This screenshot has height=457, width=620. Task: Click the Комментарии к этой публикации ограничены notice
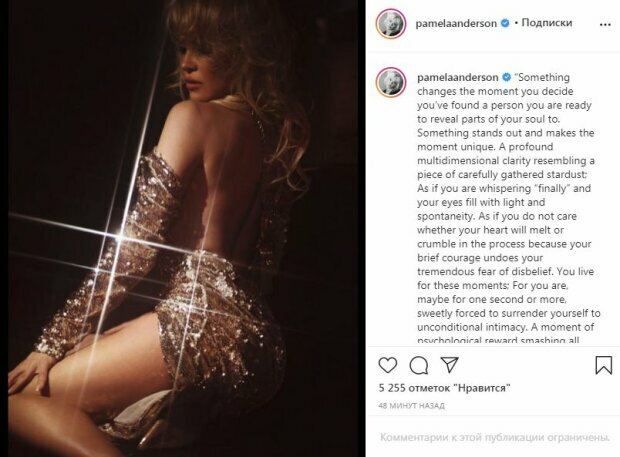click(495, 437)
